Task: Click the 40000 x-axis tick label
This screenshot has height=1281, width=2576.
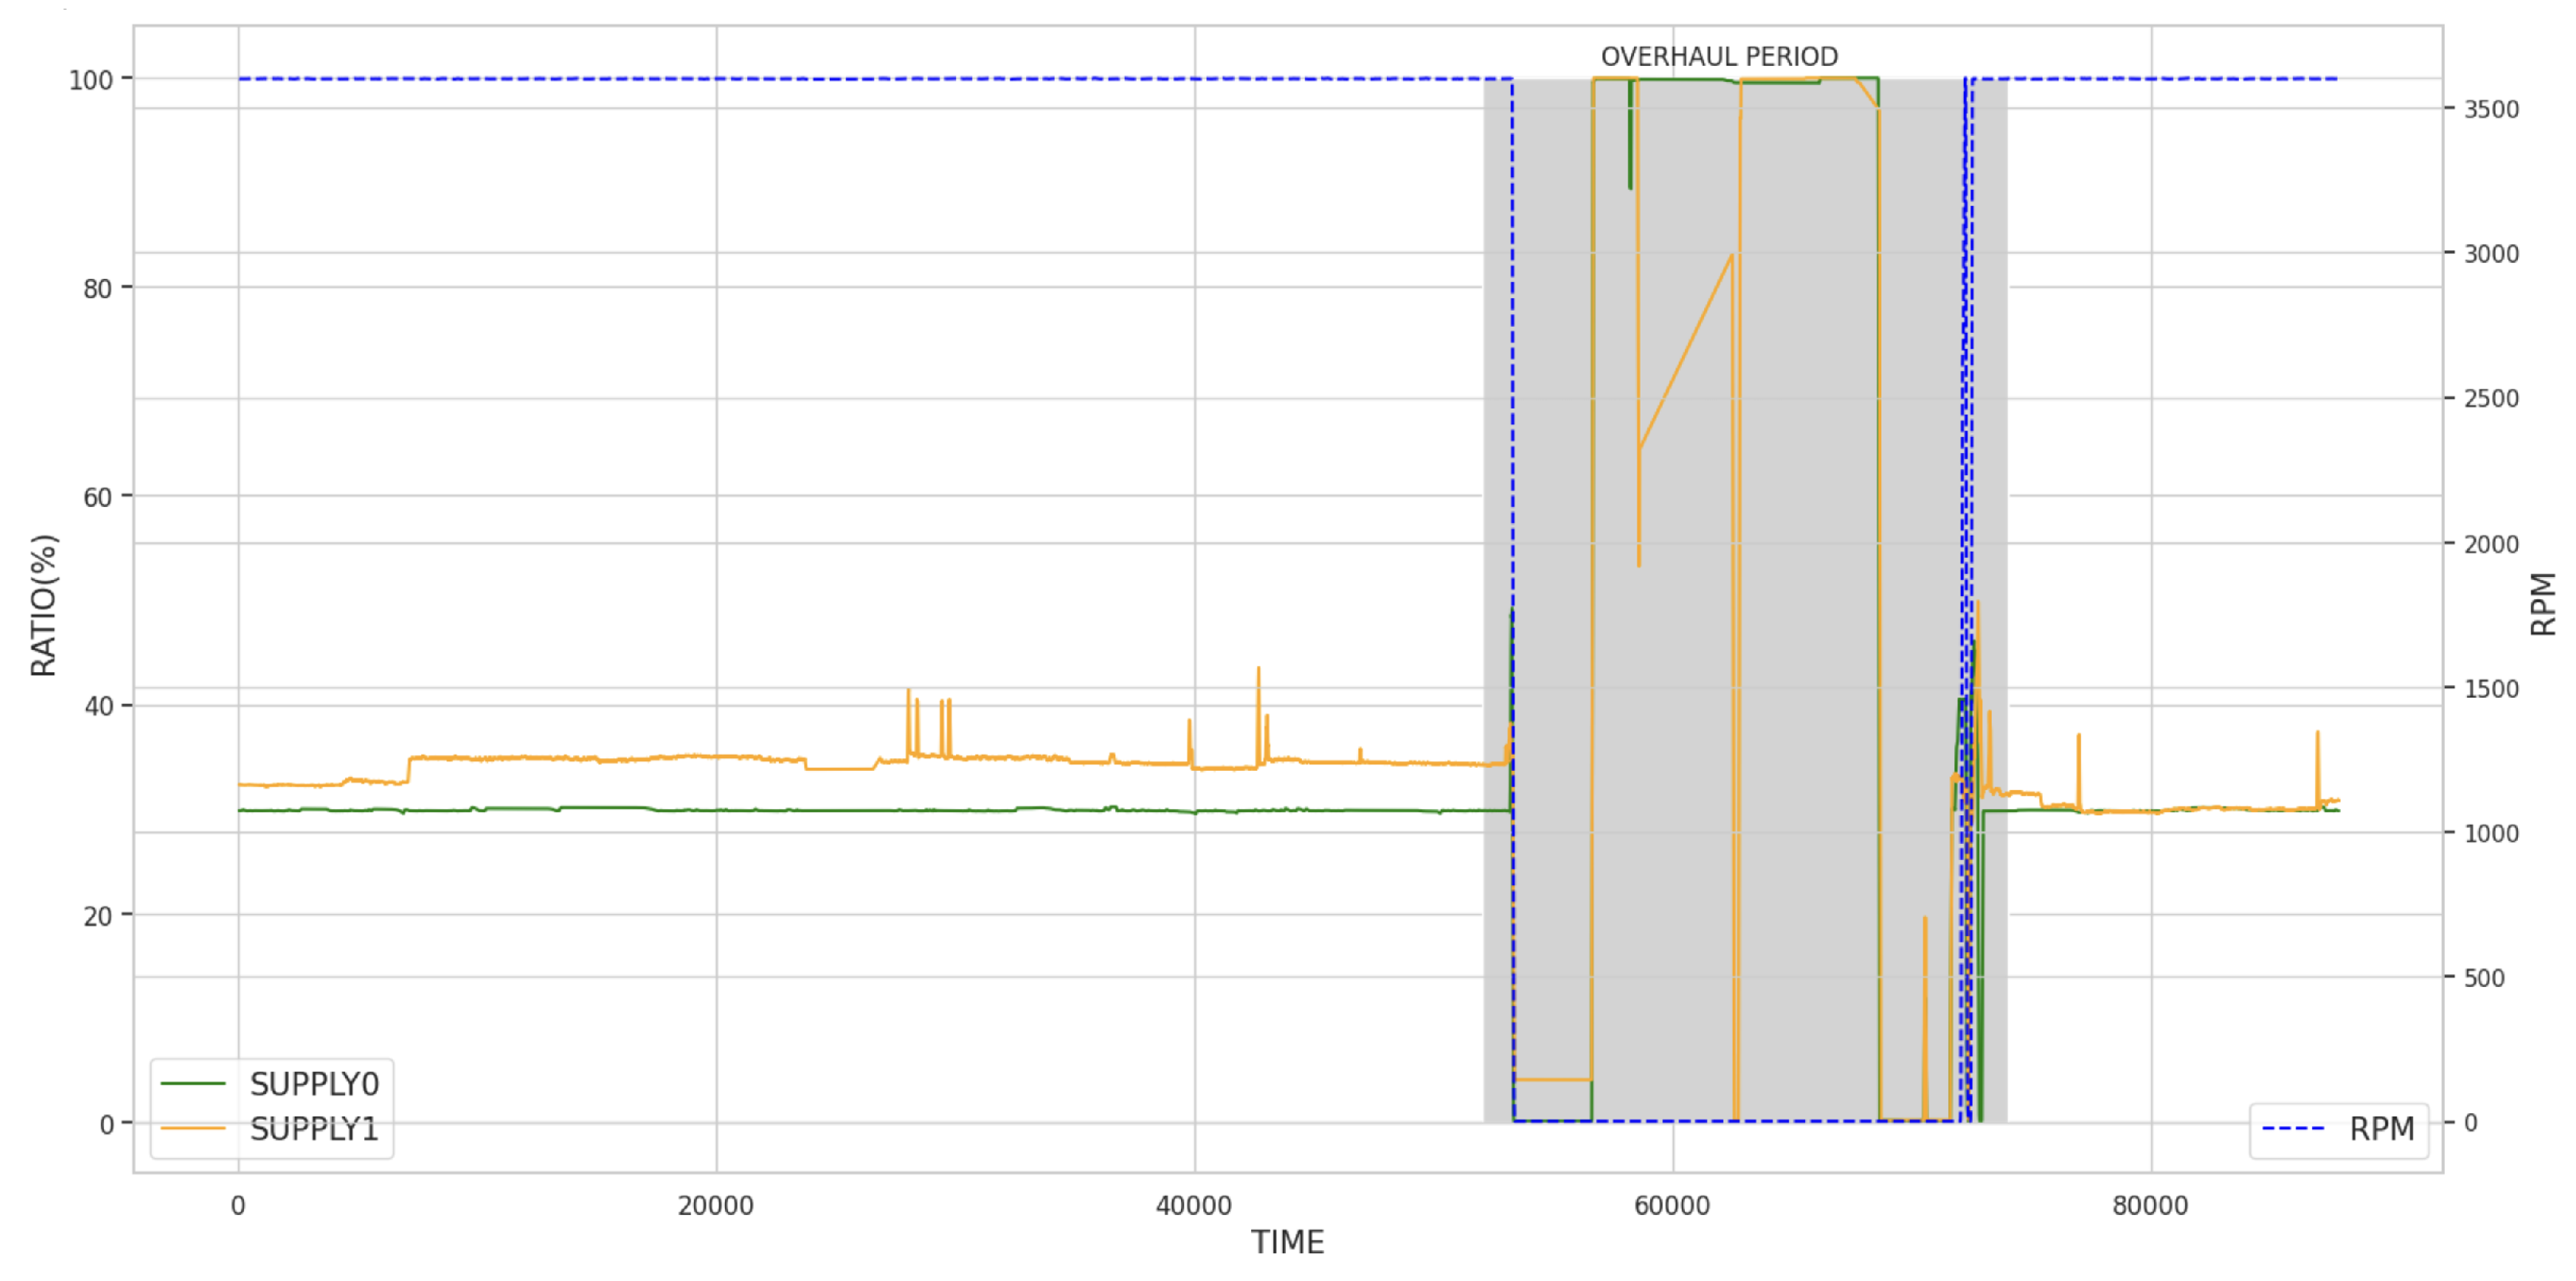Action: point(1193,1206)
